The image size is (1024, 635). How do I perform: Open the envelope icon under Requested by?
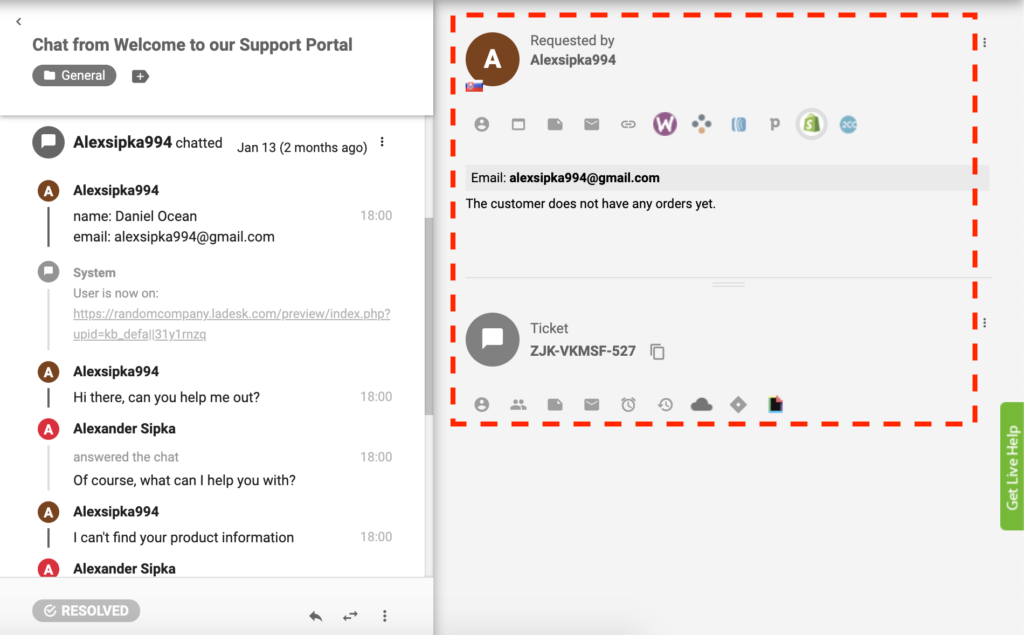pyautogui.click(x=591, y=123)
